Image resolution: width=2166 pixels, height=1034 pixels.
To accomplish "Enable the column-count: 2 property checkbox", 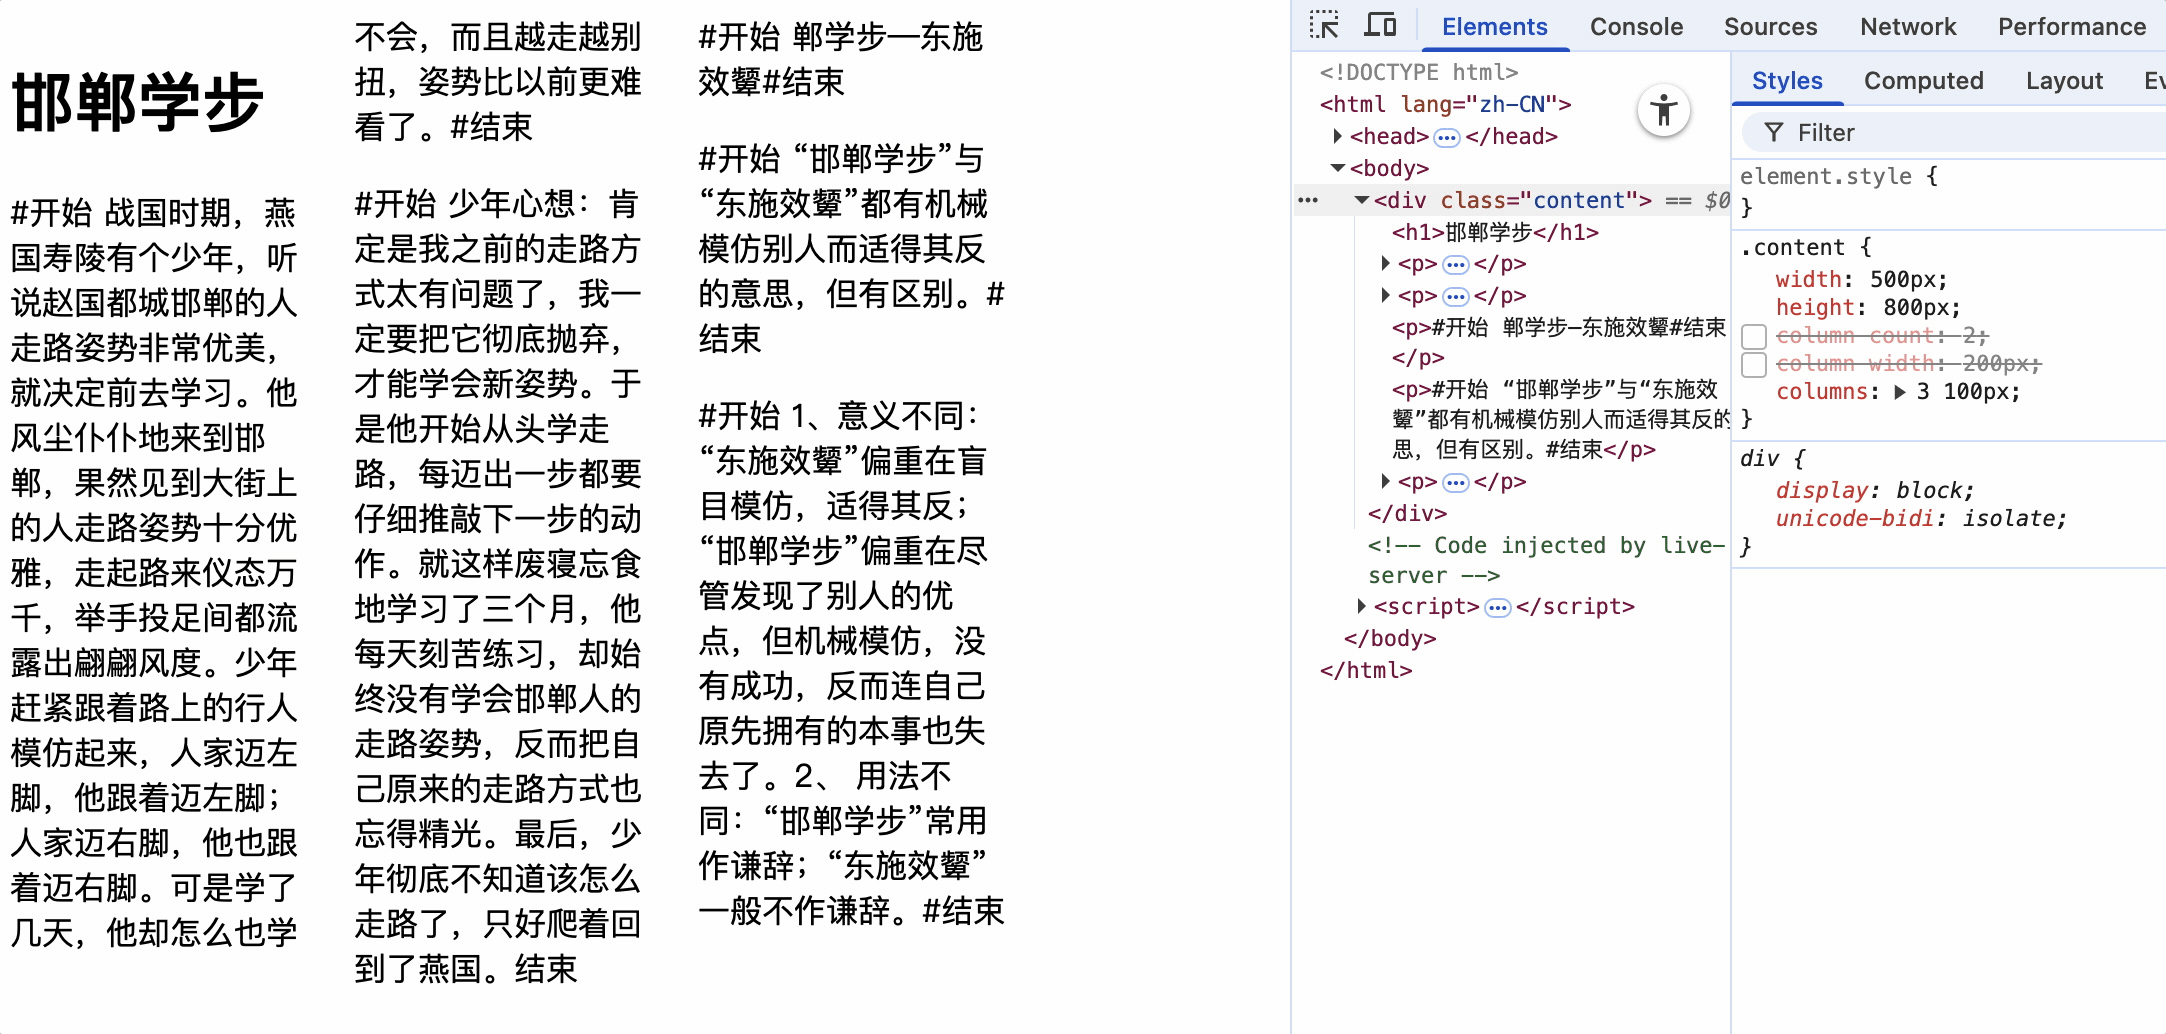I will tap(1754, 337).
